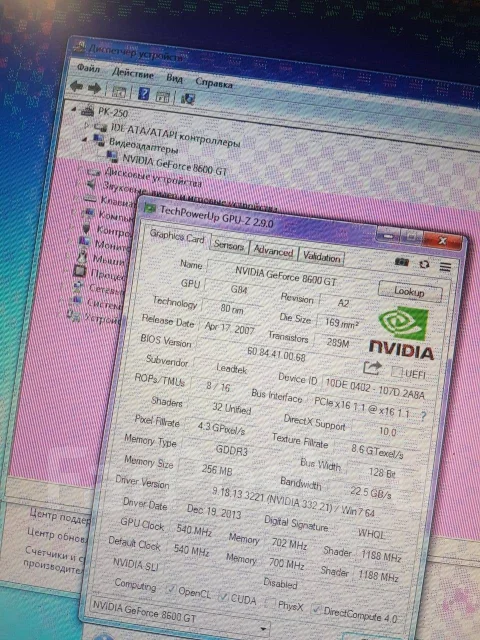Click the Звуковые устройства category icon
The width and height of the screenshot is (480, 640).
91,184
